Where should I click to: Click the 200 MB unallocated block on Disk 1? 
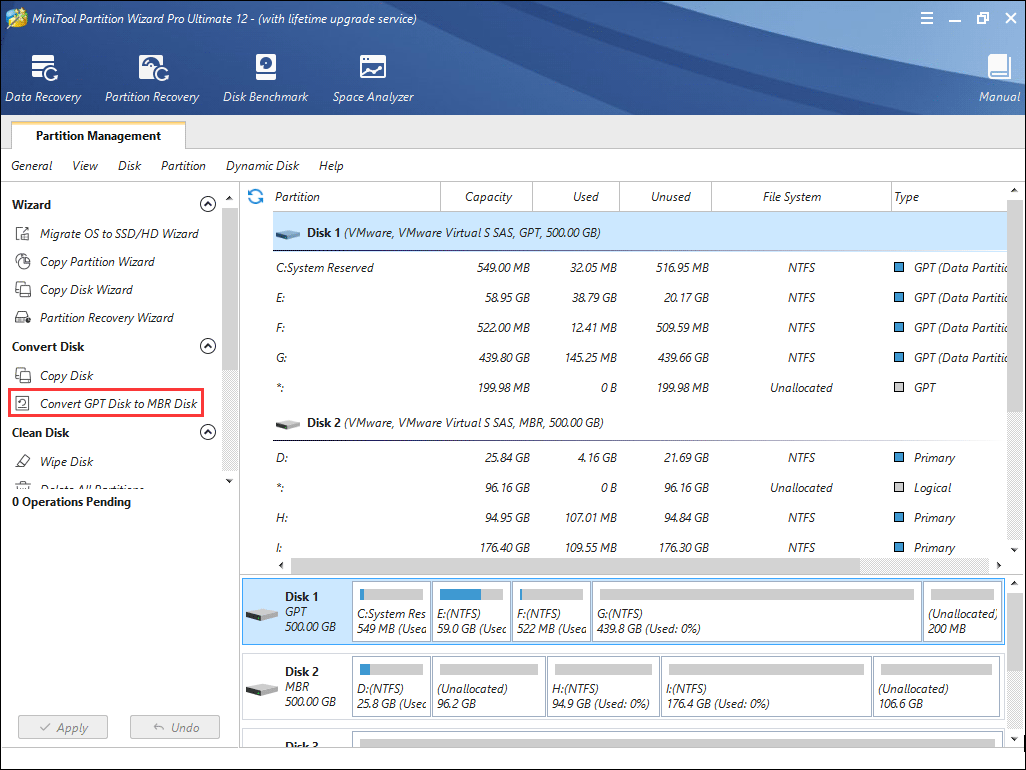click(x=963, y=612)
